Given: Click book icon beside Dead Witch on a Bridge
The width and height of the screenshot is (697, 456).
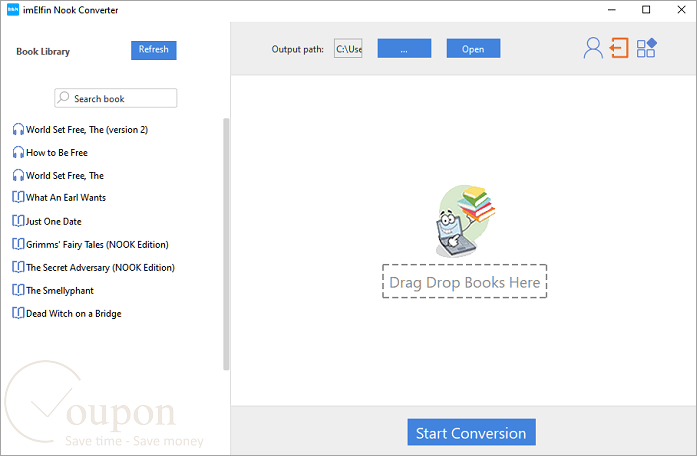Looking at the screenshot, I should coord(18,313).
